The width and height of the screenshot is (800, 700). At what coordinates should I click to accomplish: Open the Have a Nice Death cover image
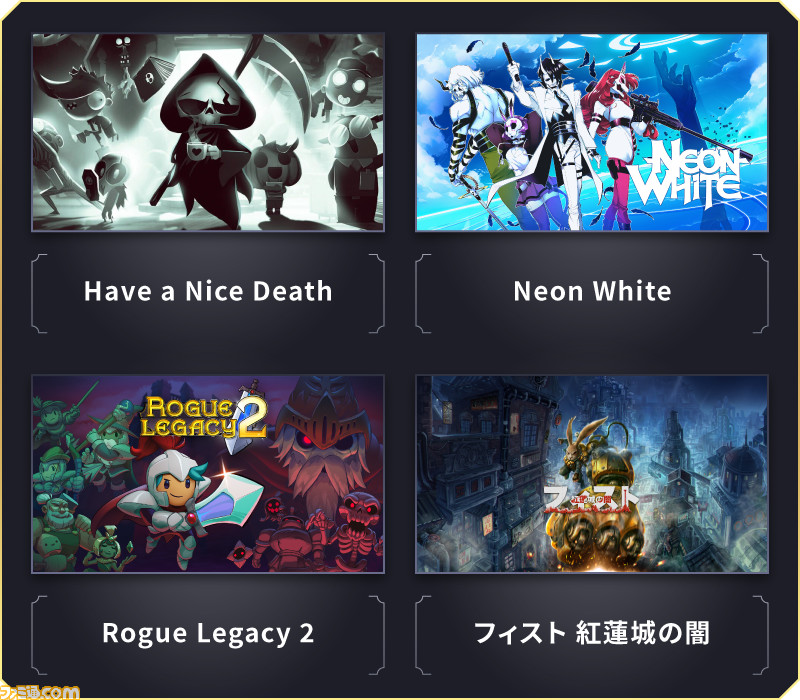click(x=208, y=132)
